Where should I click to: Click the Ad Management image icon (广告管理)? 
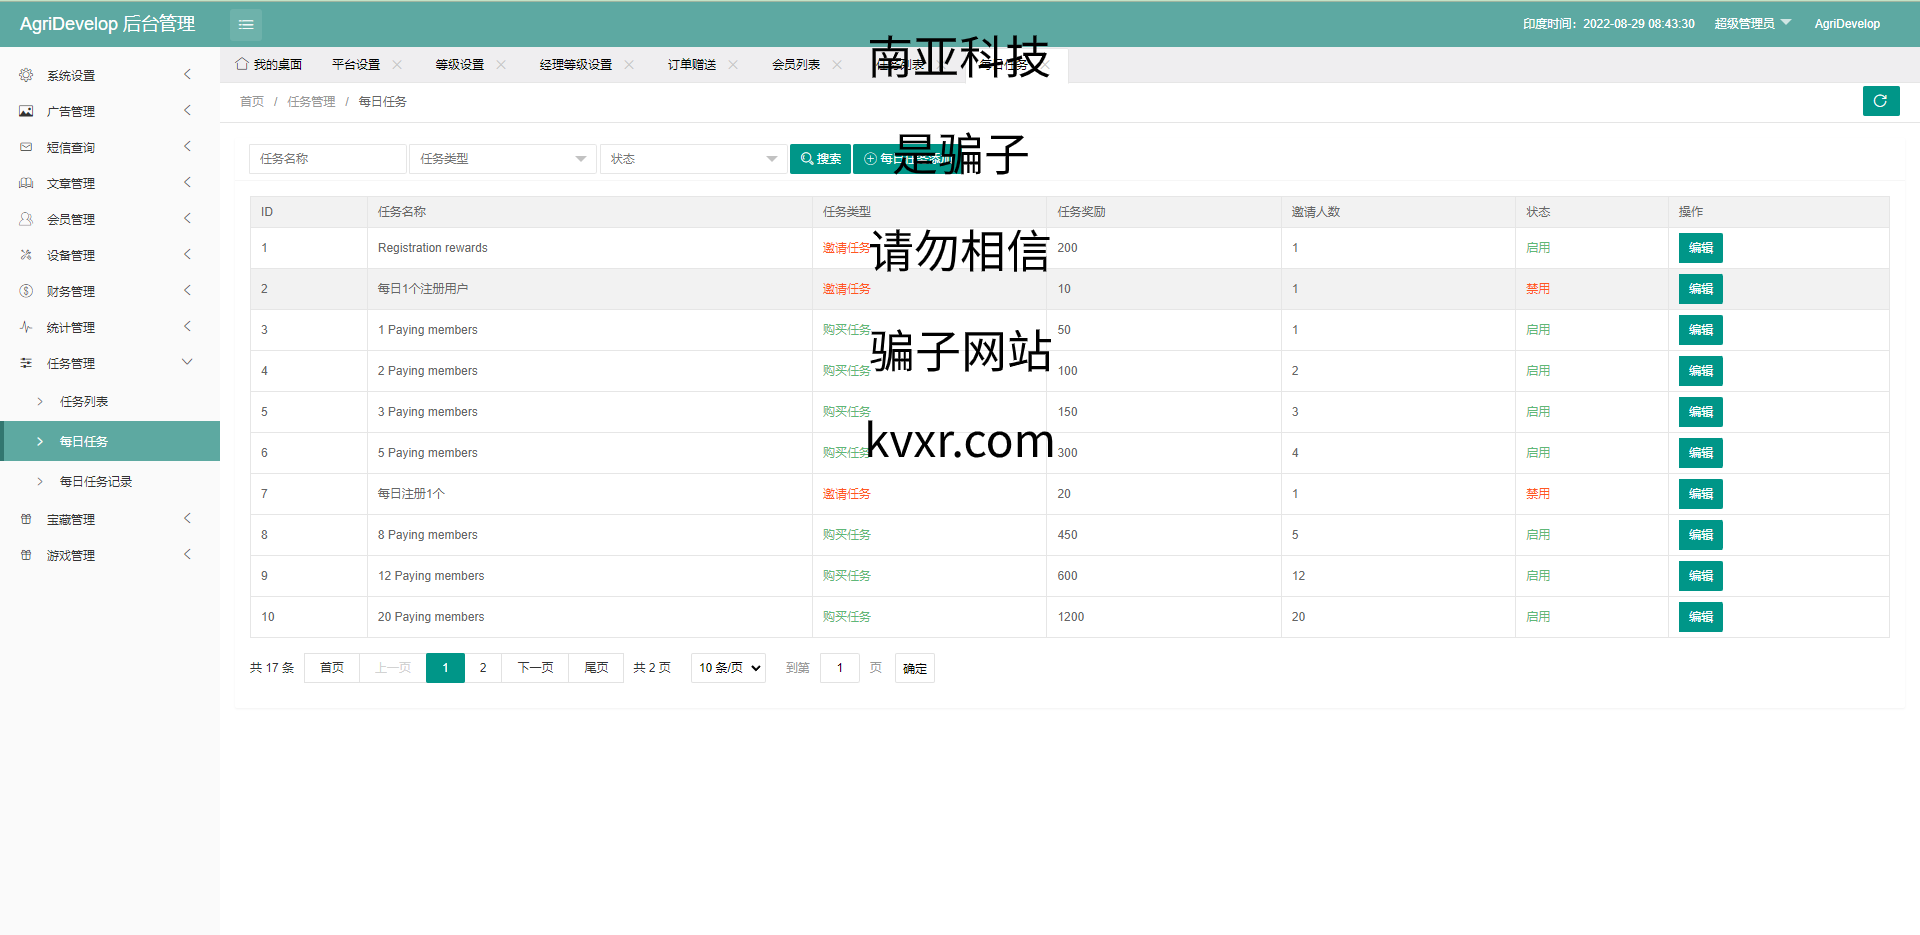tap(26, 111)
